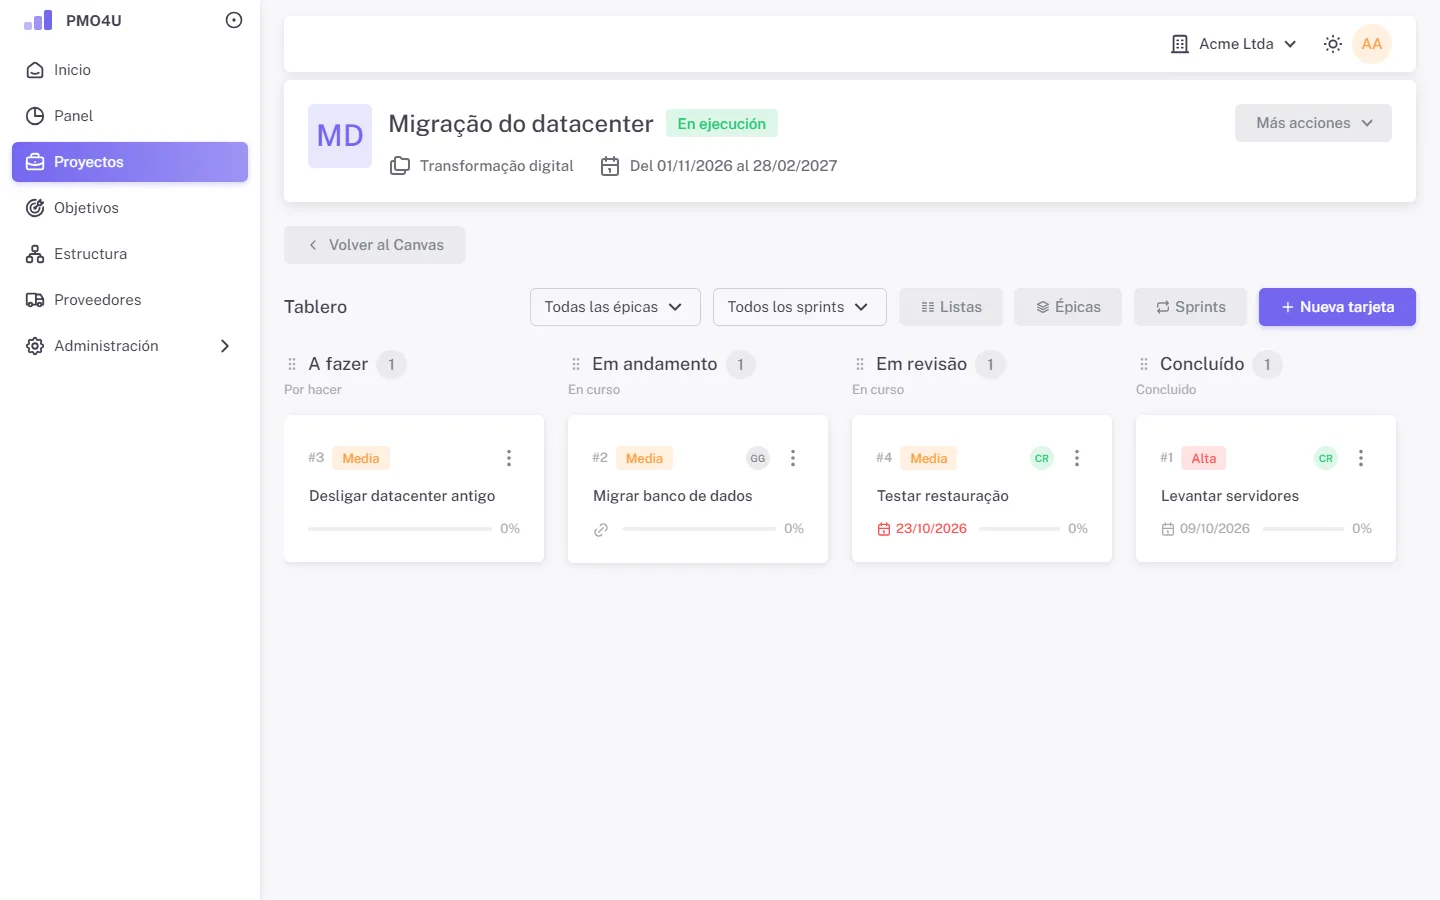Go to Inicio in sidebar
Screen dimensions: 1440x900
pyautogui.click(x=130, y=70)
